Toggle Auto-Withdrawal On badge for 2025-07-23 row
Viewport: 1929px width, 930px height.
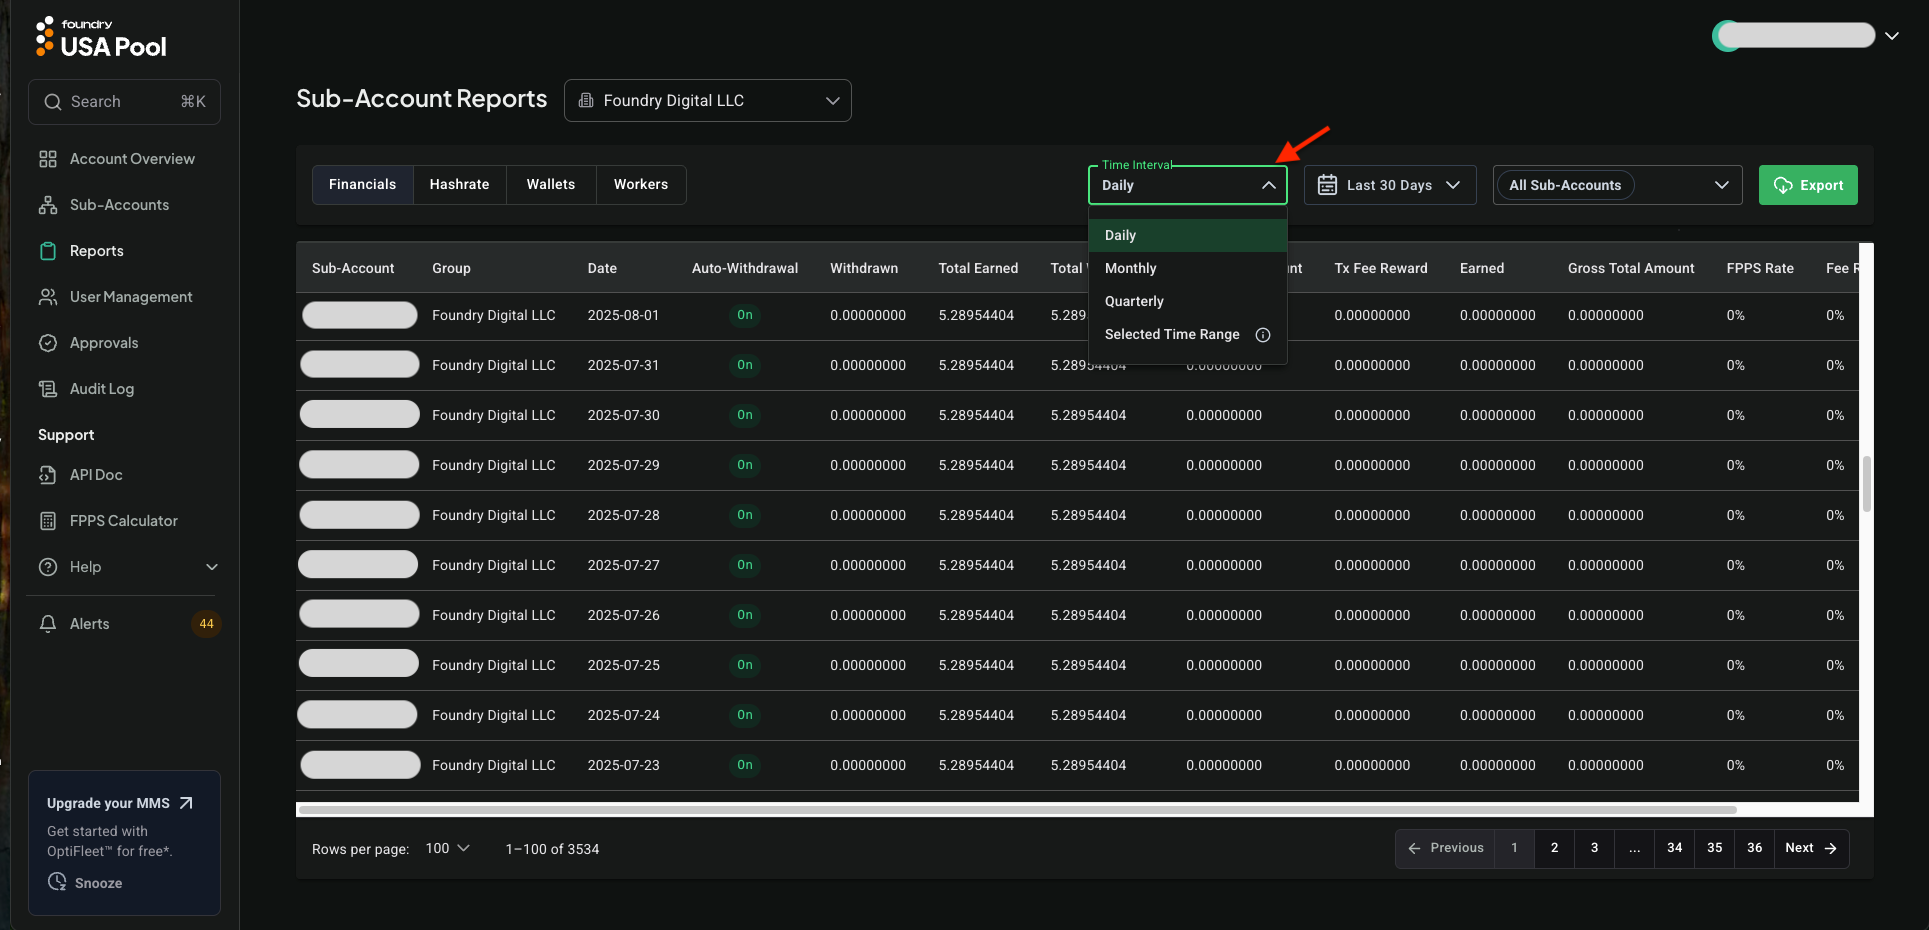click(x=744, y=765)
